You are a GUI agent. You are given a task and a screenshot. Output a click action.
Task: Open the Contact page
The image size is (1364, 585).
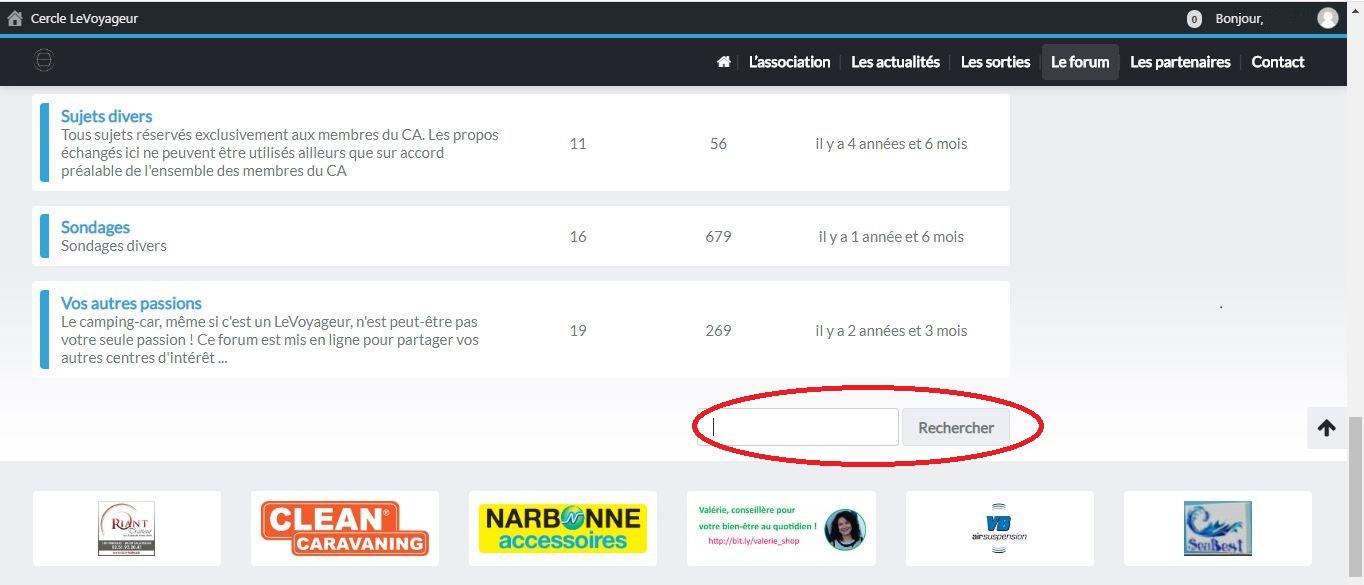pos(1277,62)
